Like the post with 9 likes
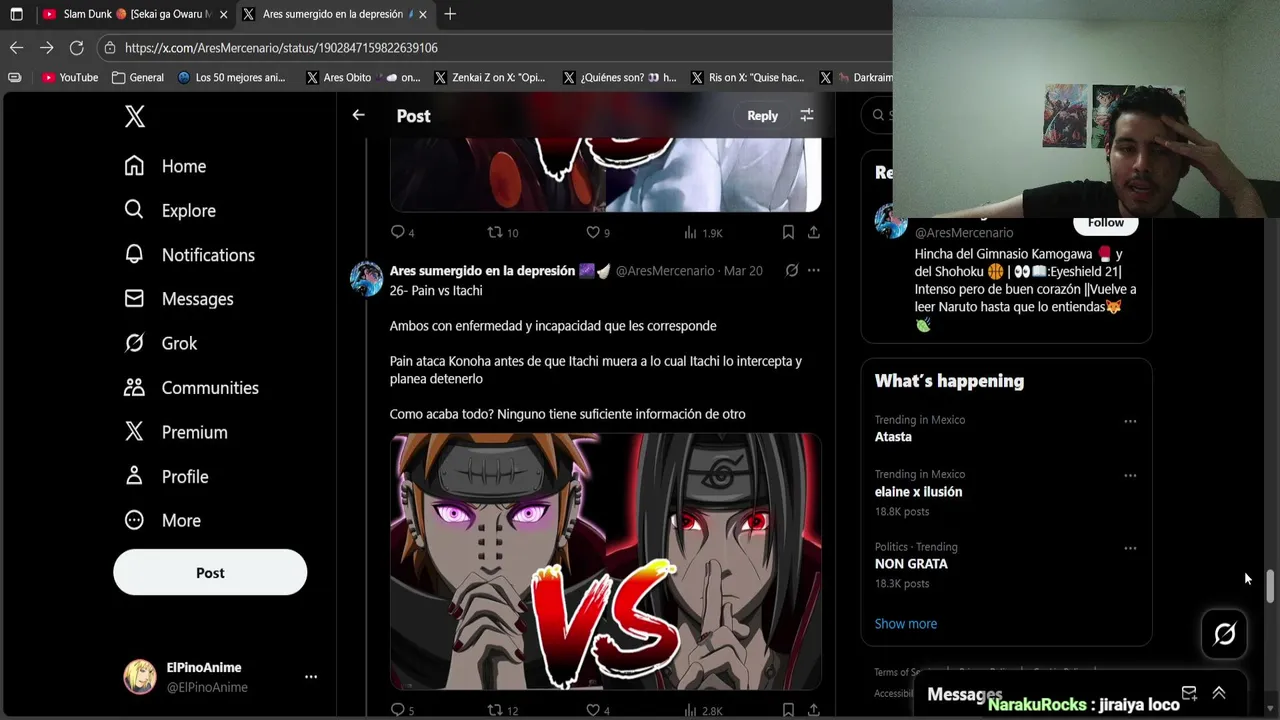The height and width of the screenshot is (720, 1280). pyautogui.click(x=597, y=232)
